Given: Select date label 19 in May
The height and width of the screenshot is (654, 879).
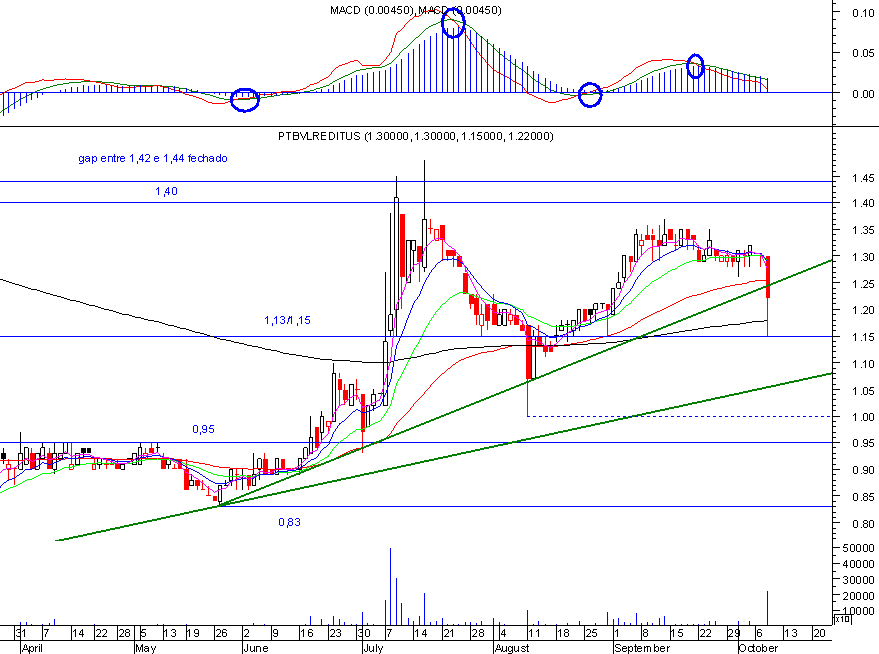Looking at the screenshot, I should [193, 633].
